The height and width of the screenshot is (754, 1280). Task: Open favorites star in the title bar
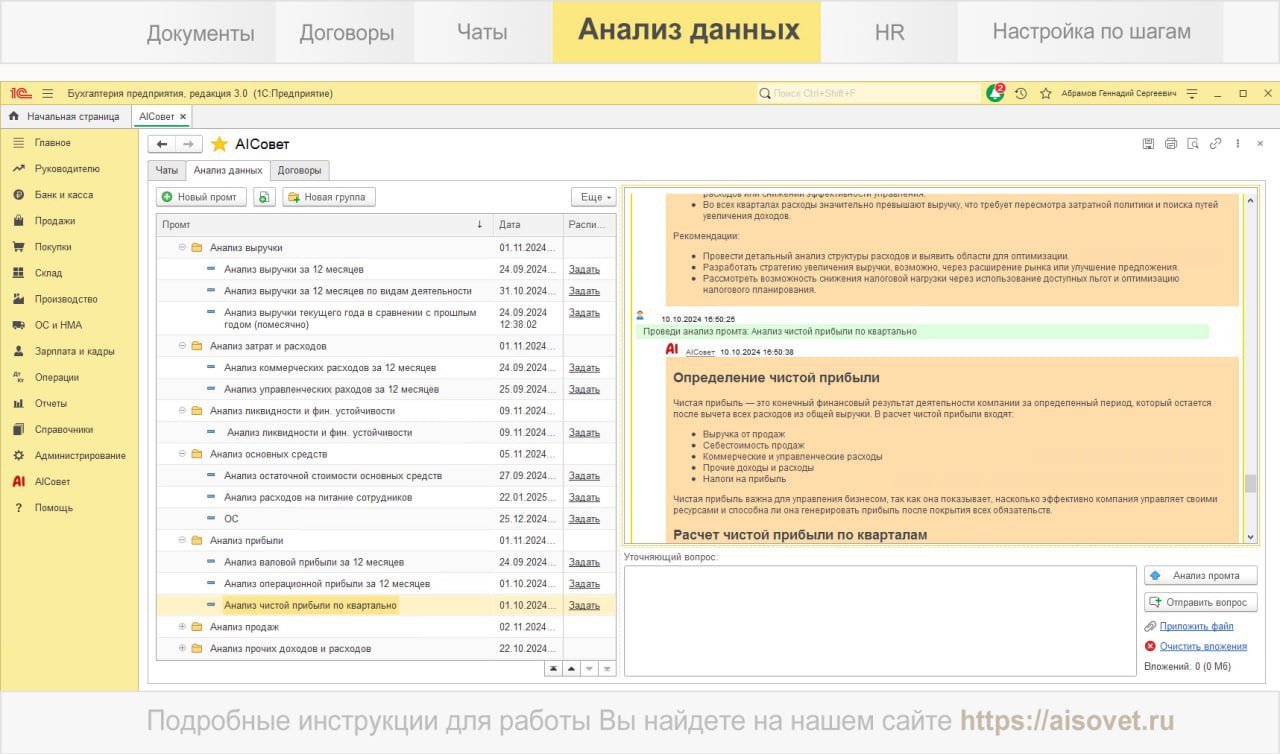point(1046,93)
